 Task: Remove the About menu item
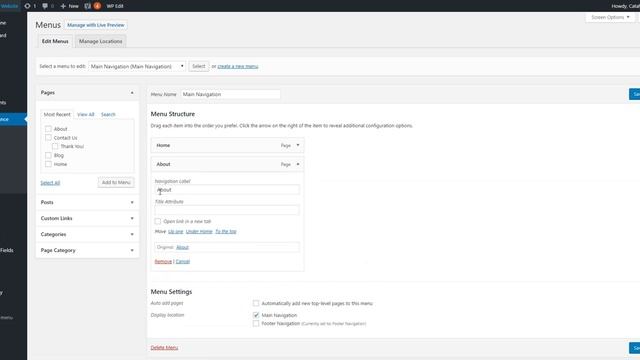[163, 261]
